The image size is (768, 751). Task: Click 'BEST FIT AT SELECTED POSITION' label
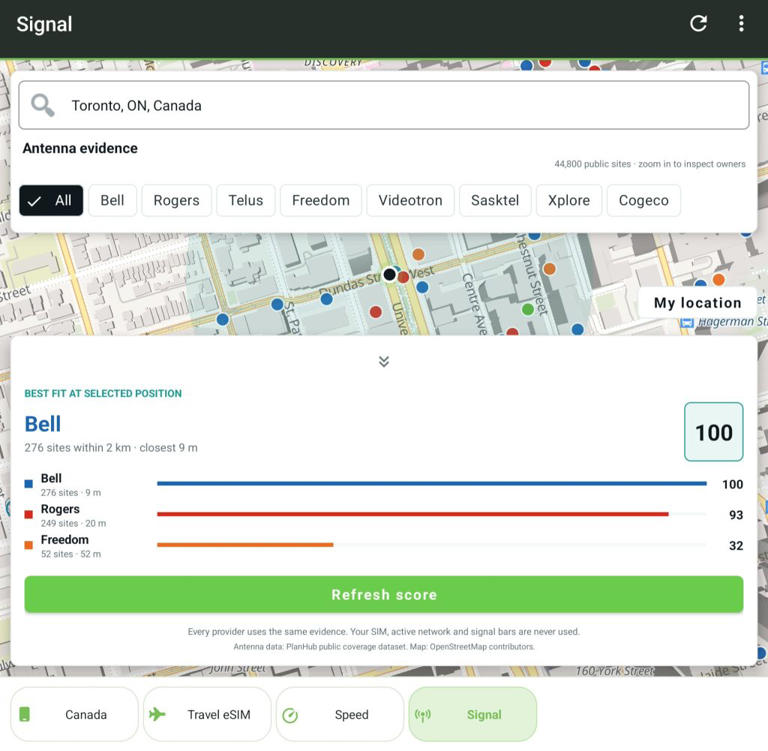(x=103, y=393)
